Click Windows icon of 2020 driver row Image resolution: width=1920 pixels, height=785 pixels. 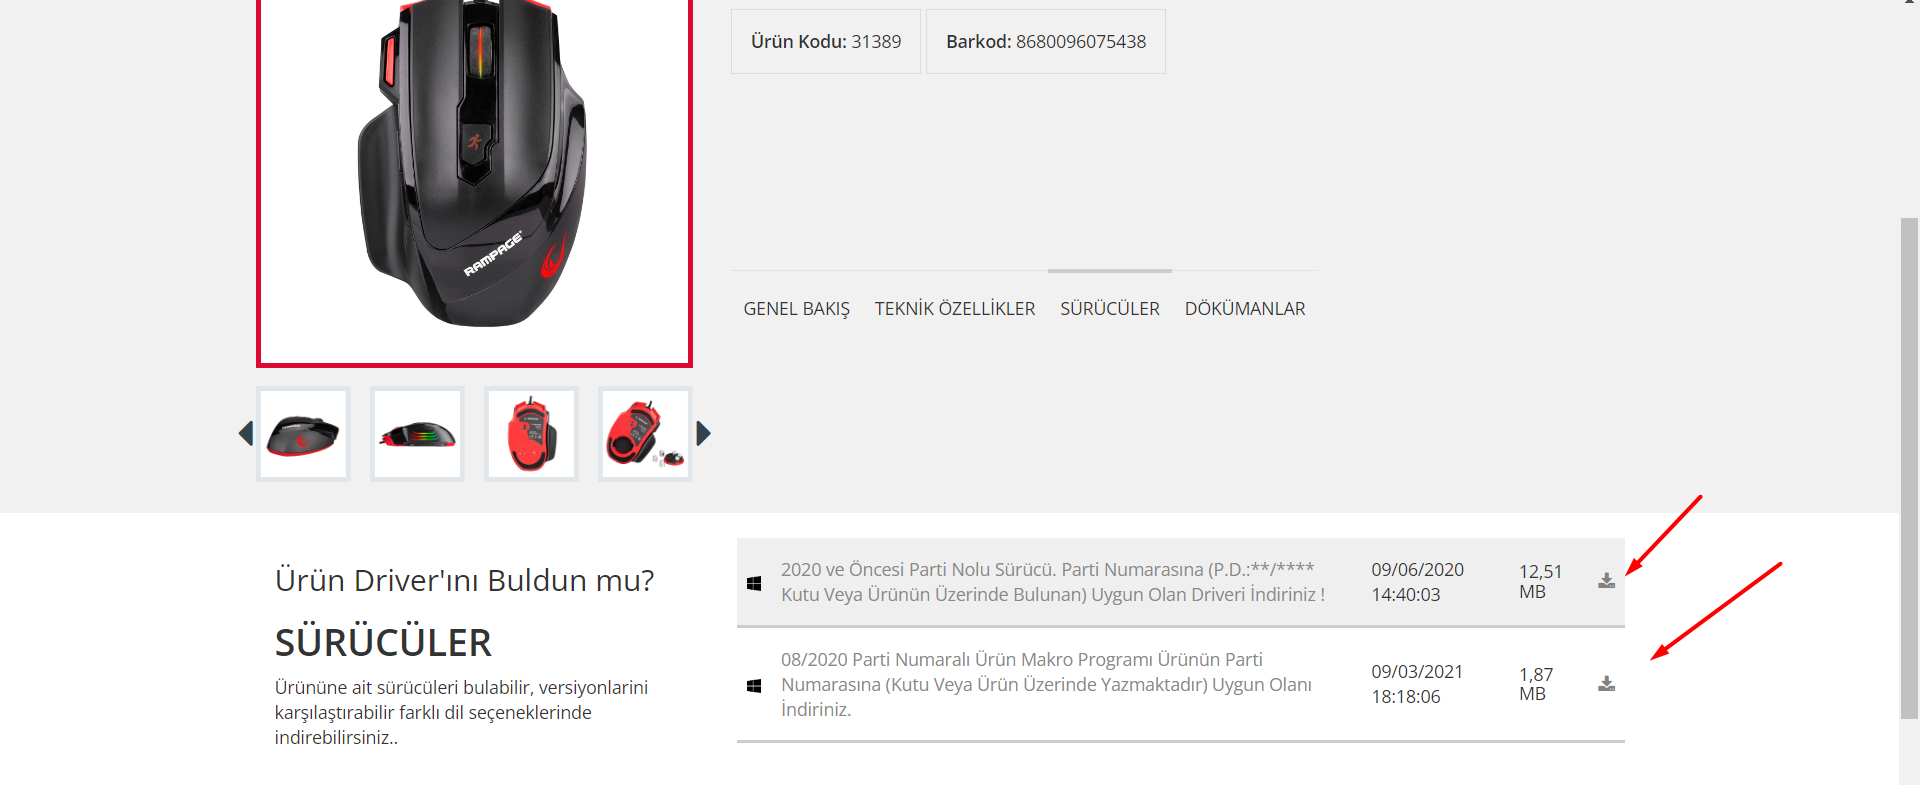click(x=754, y=583)
